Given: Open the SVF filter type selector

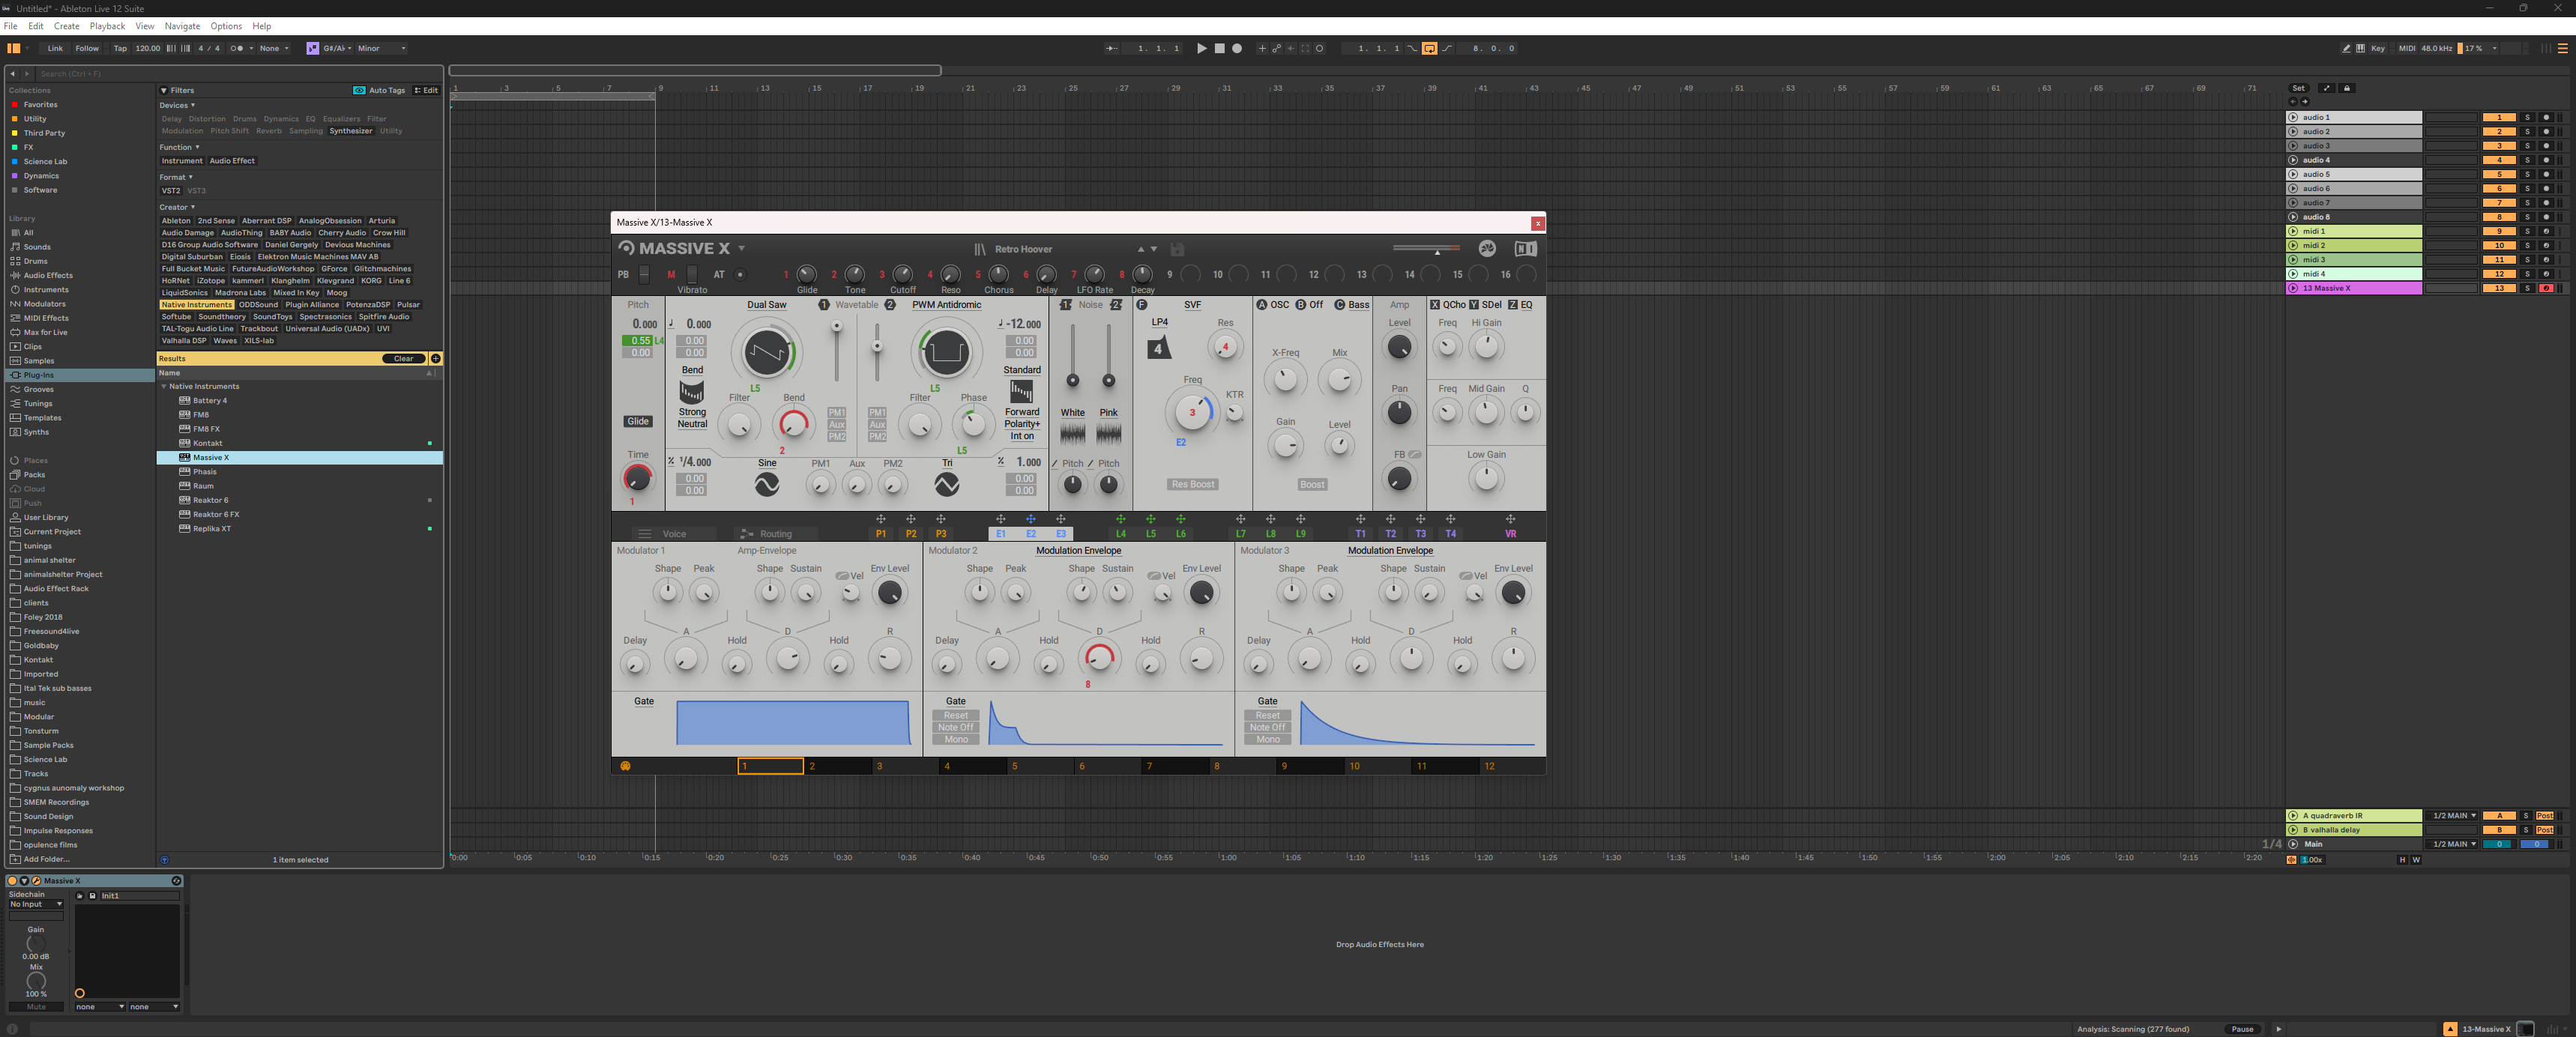Looking at the screenshot, I should pyautogui.click(x=1192, y=305).
